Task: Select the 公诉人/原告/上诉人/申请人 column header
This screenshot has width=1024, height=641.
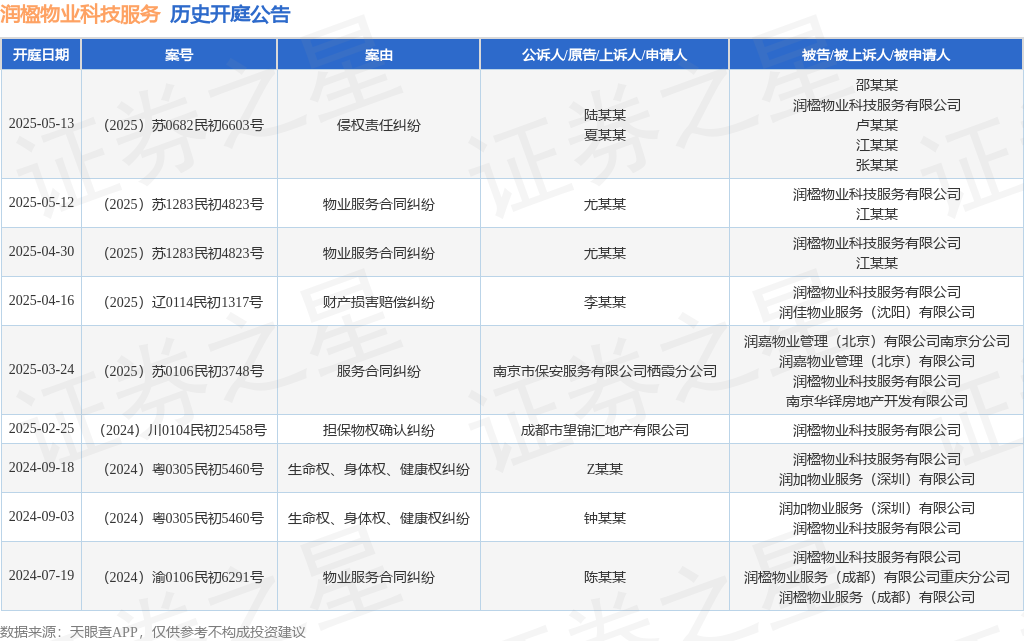Action: (605, 55)
